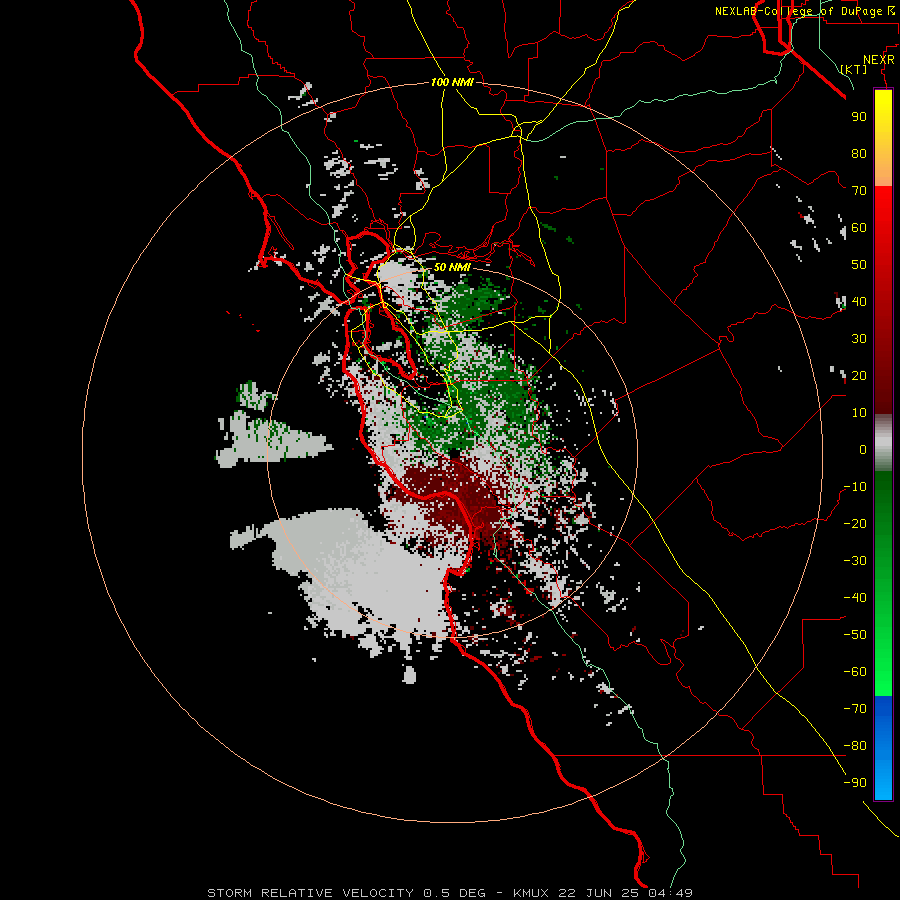This screenshot has width=900, height=900.
Task: Click the positive 40 scale label
Action: click(x=859, y=301)
